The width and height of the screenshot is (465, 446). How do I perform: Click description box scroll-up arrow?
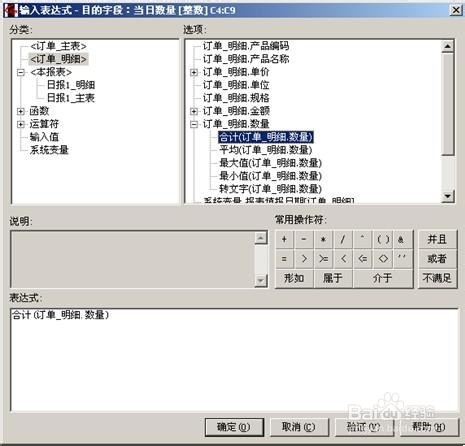point(261,238)
